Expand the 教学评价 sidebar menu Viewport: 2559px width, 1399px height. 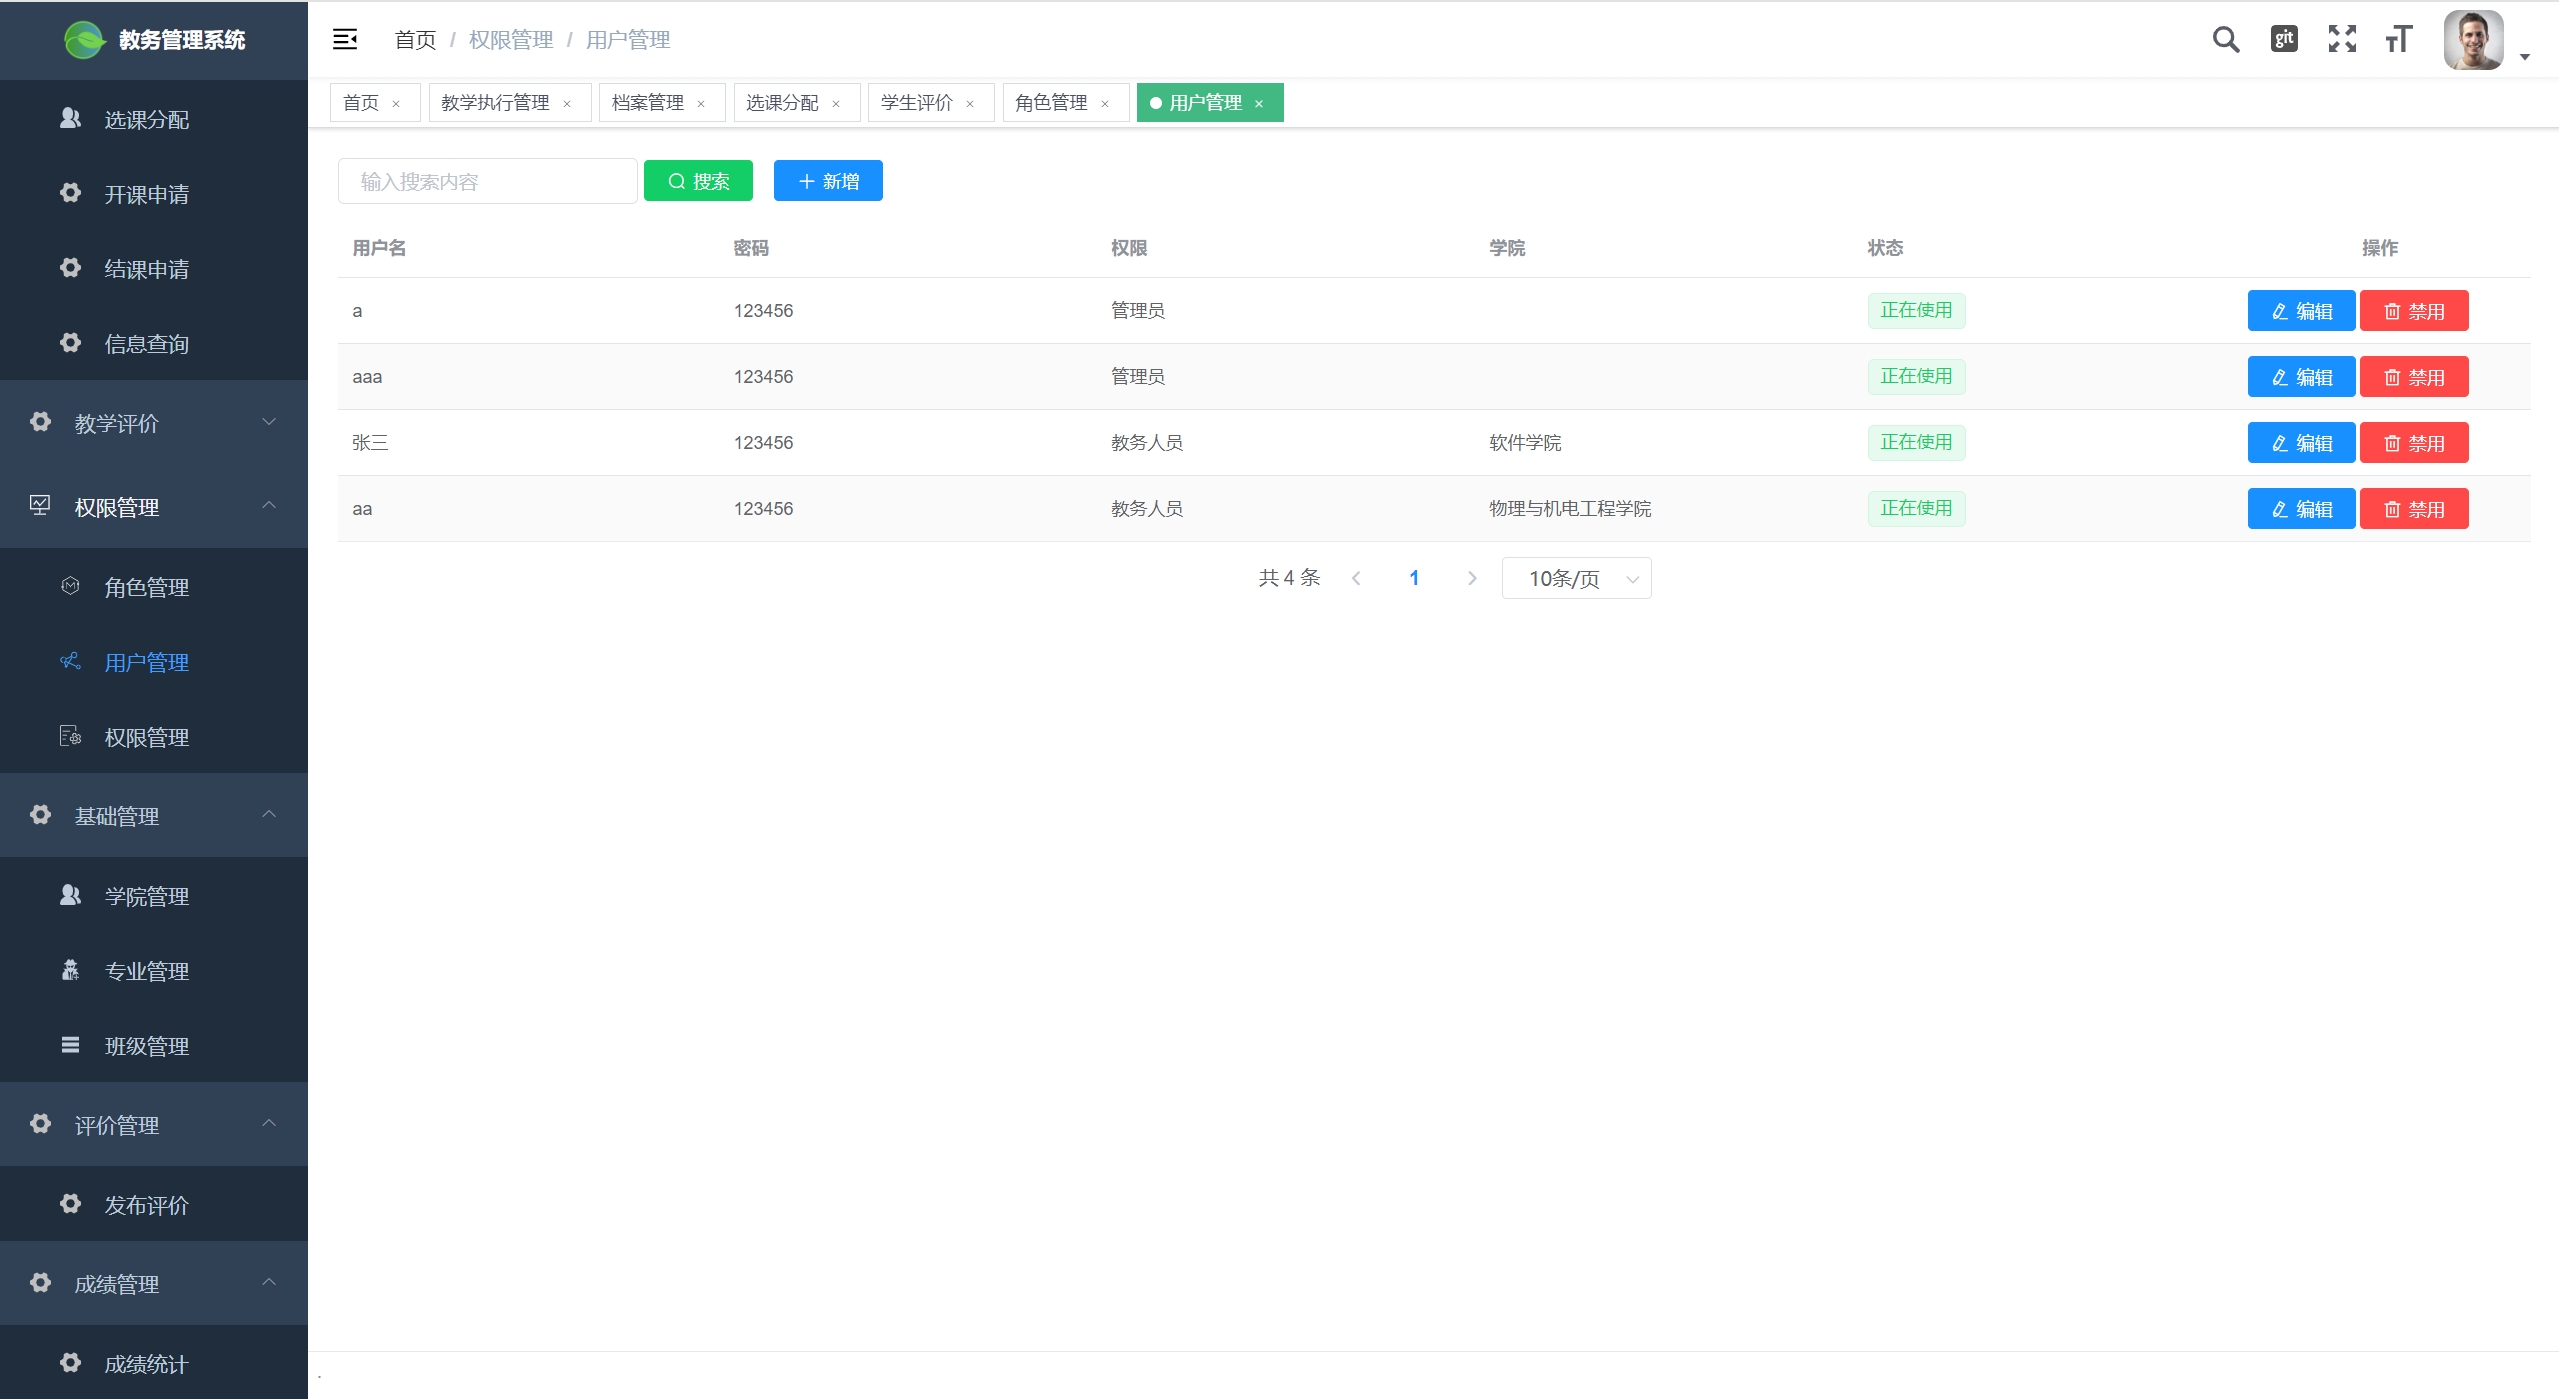[x=153, y=423]
